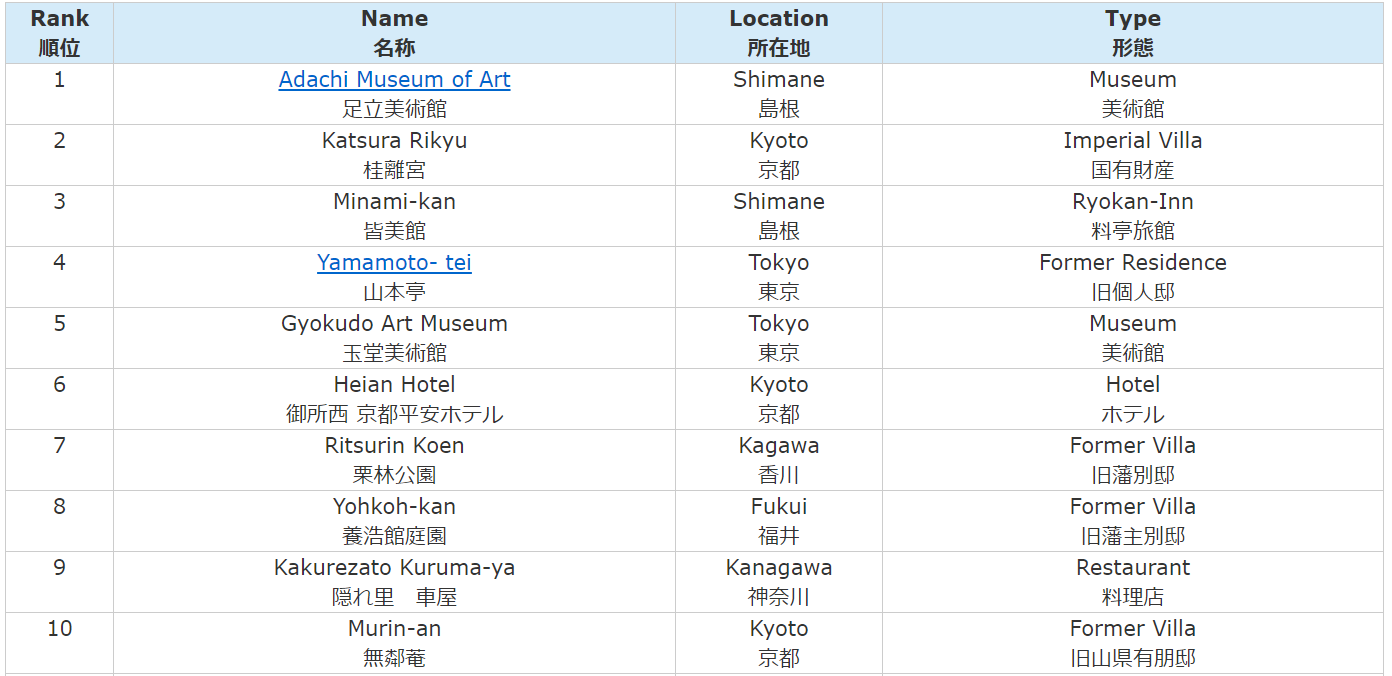The image size is (1392, 676).
Task: Click the Kagawa location cell
Action: [x=779, y=460]
